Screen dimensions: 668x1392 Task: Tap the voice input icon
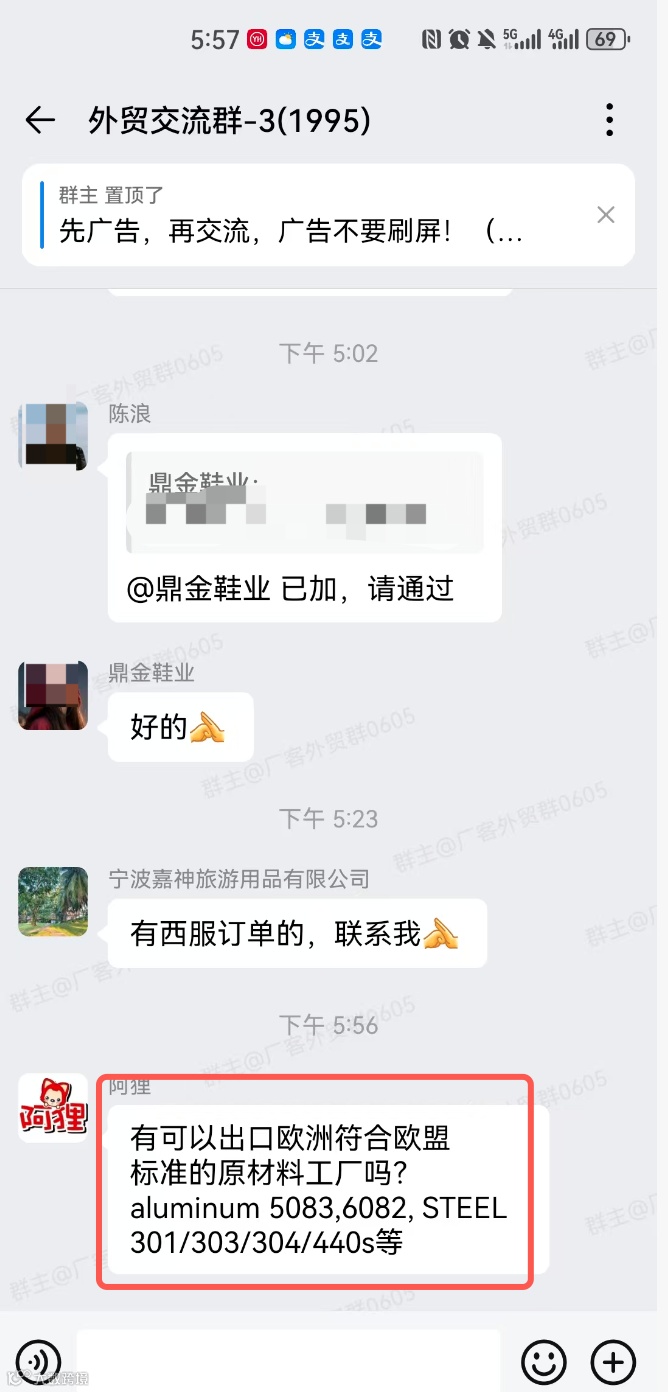coord(38,1362)
